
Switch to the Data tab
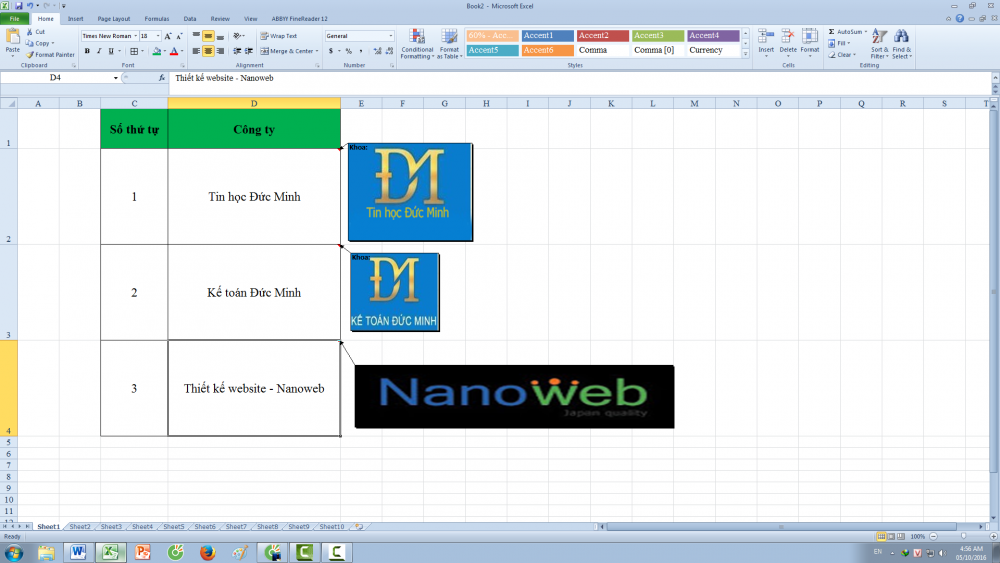click(189, 19)
